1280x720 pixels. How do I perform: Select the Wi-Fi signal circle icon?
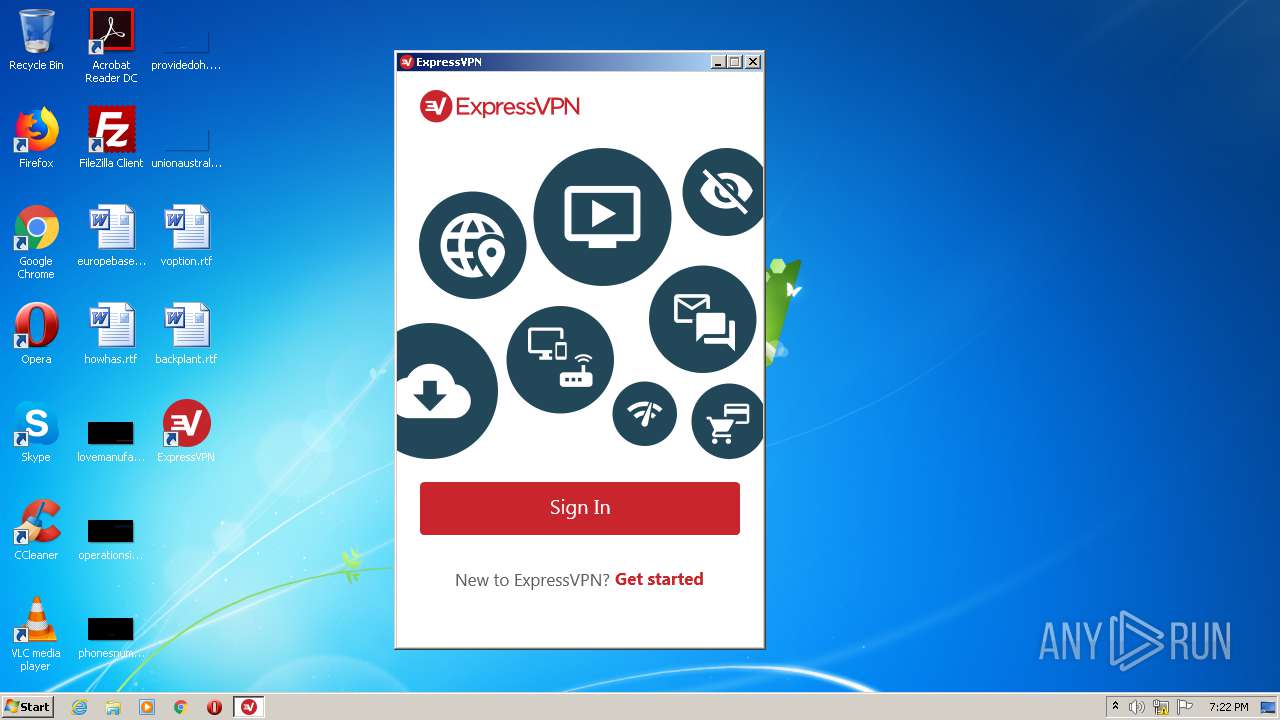[x=645, y=414]
